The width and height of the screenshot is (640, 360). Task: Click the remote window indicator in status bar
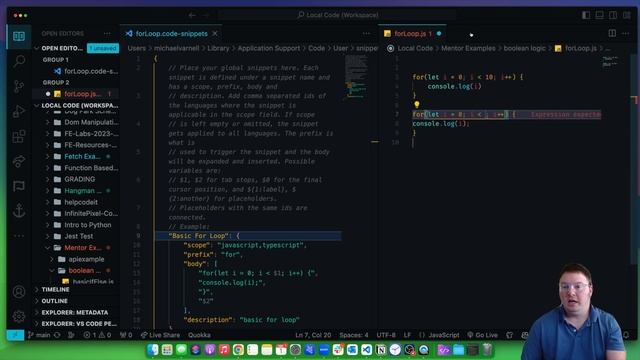pyautogui.click(x=15, y=335)
